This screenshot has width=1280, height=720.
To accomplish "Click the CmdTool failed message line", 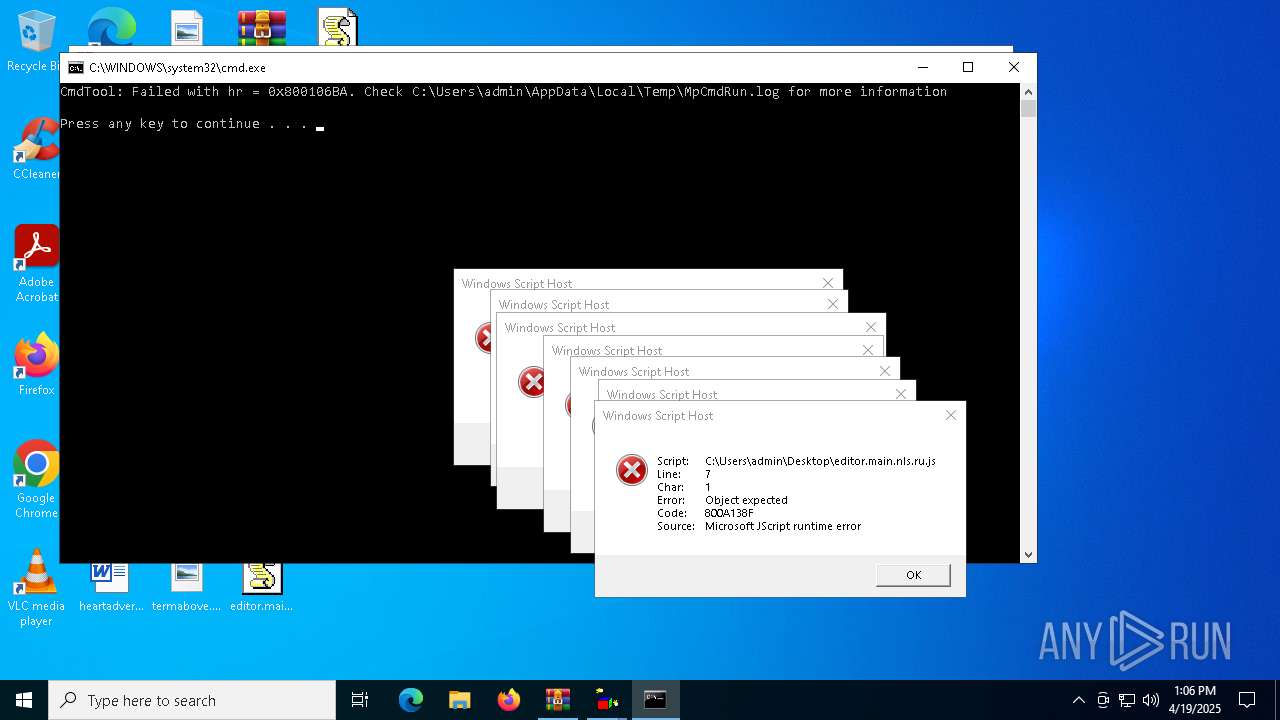I will [503, 92].
